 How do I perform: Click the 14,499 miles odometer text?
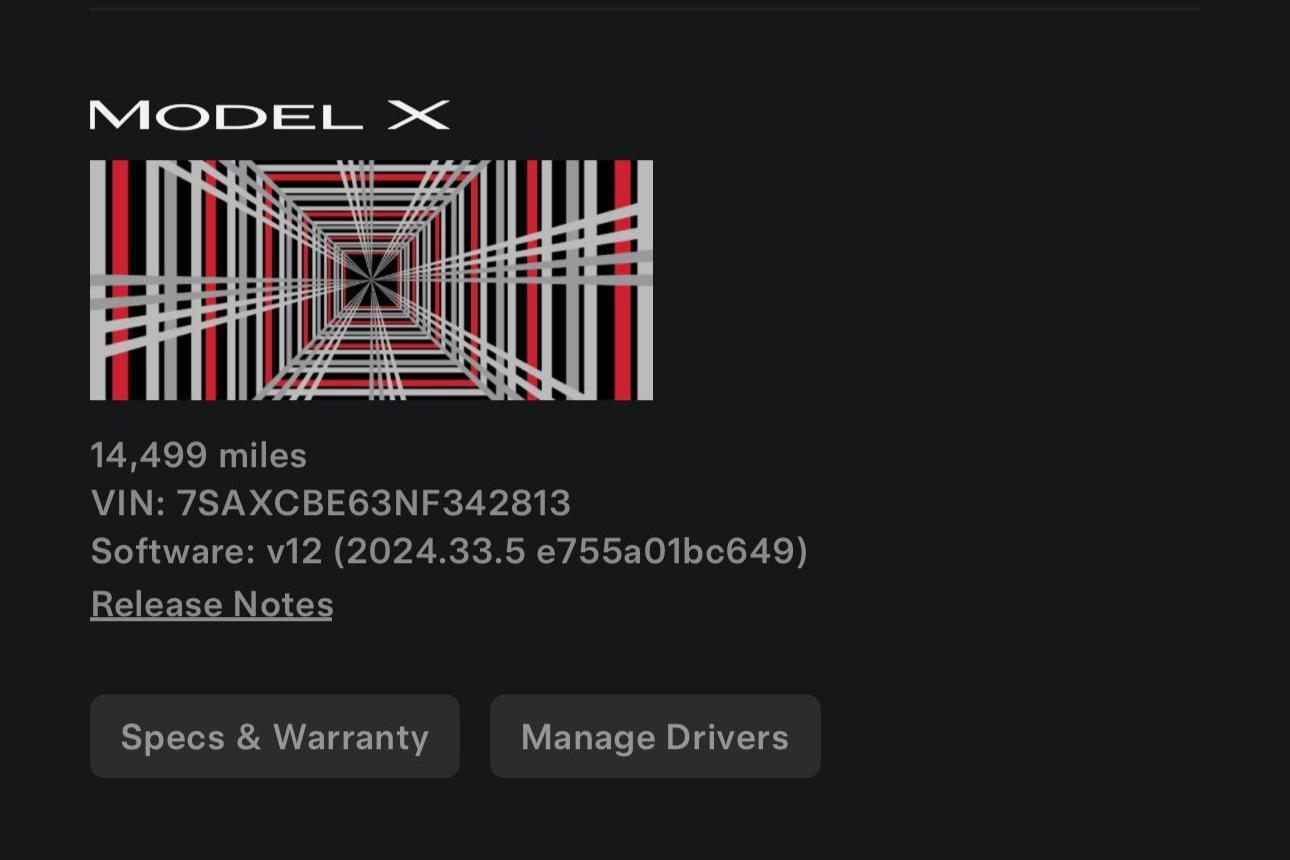tap(199, 456)
